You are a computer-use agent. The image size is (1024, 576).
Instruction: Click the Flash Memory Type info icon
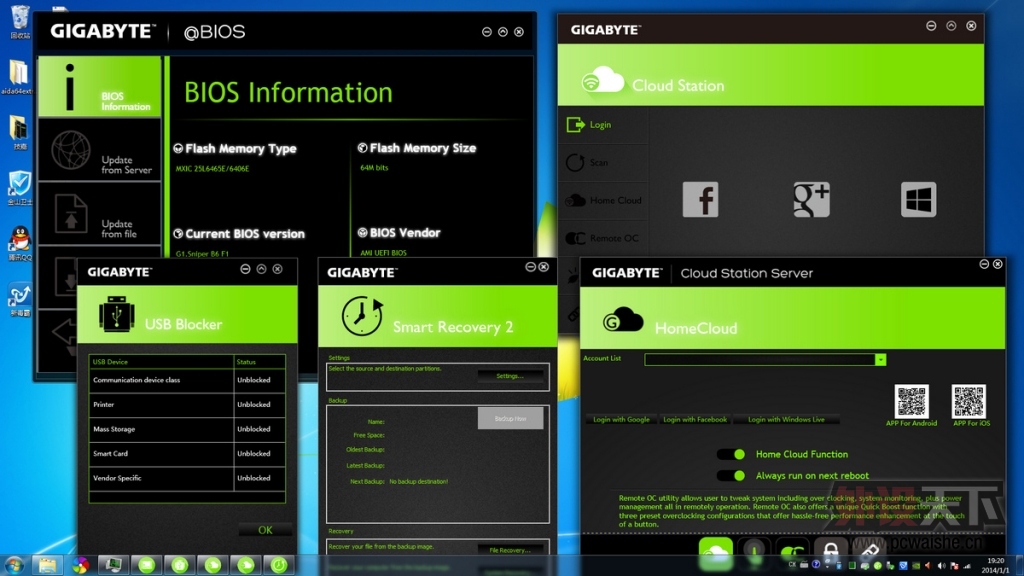[x=178, y=149]
